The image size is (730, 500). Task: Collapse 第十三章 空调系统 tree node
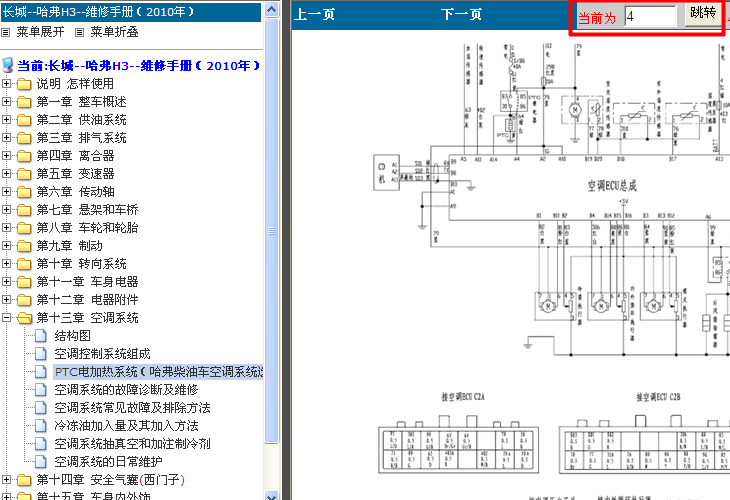pos(7,318)
